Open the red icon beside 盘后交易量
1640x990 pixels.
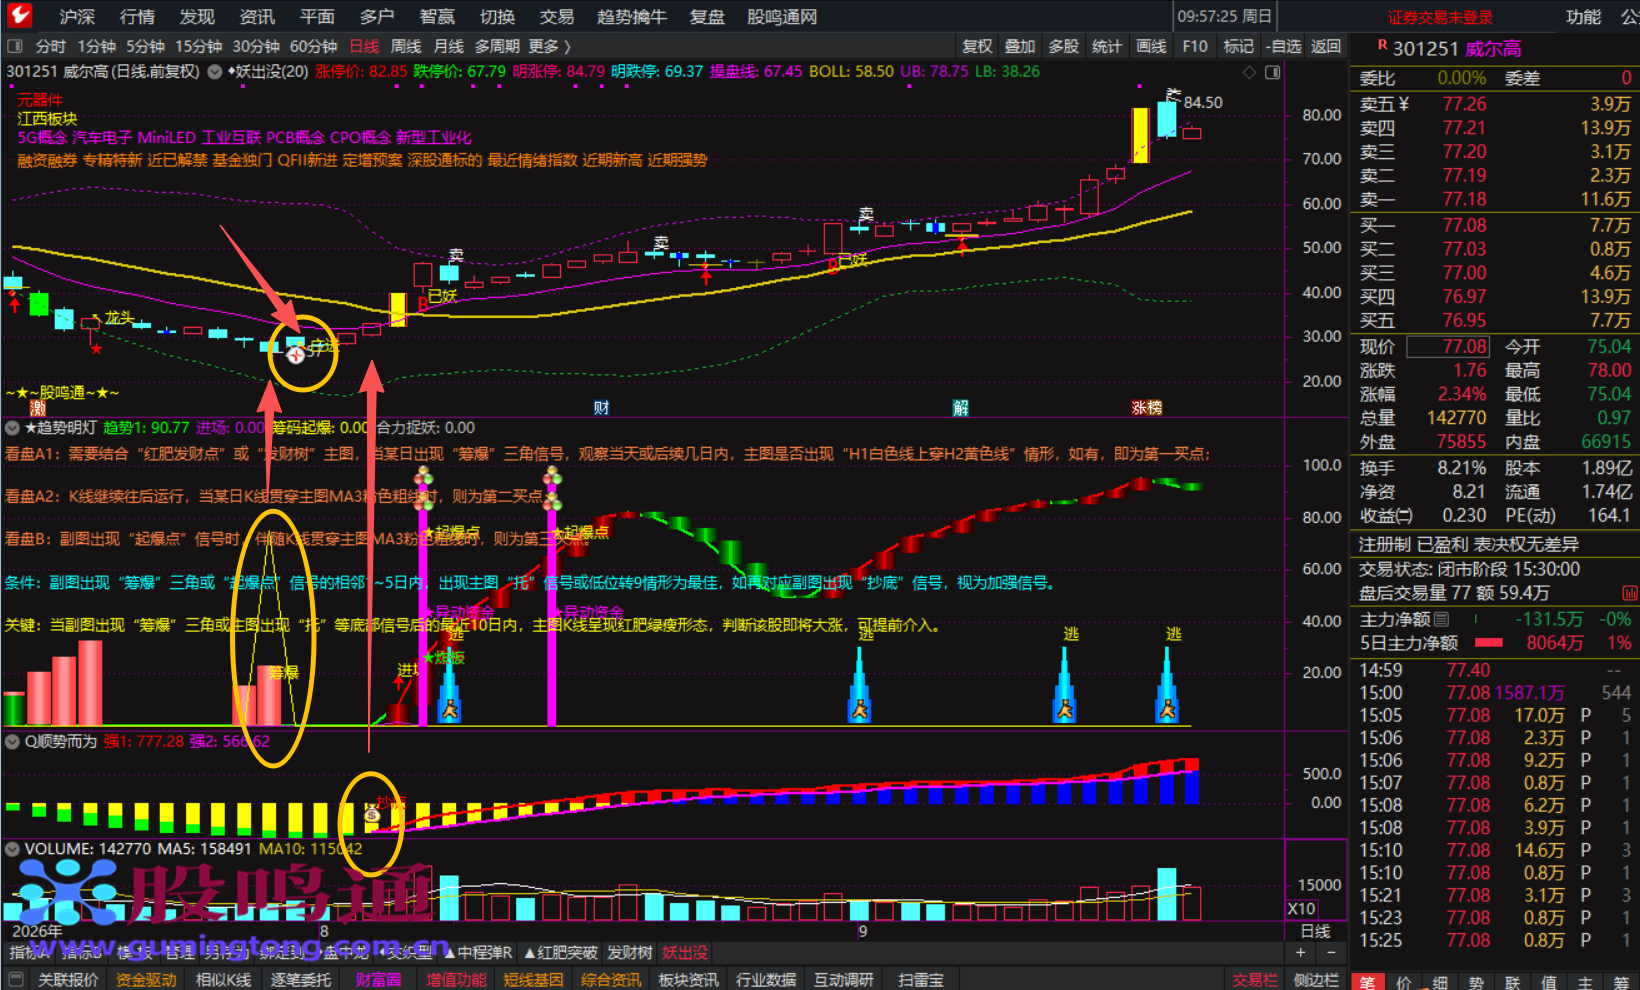(x=1630, y=593)
